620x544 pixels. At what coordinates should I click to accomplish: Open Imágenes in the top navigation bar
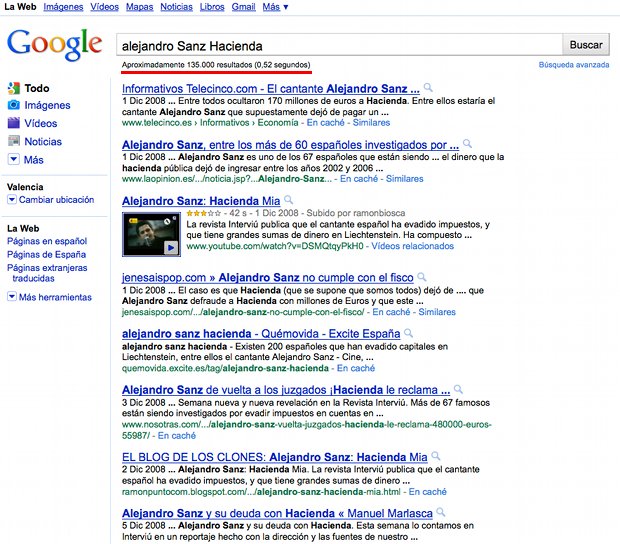[x=63, y=7]
